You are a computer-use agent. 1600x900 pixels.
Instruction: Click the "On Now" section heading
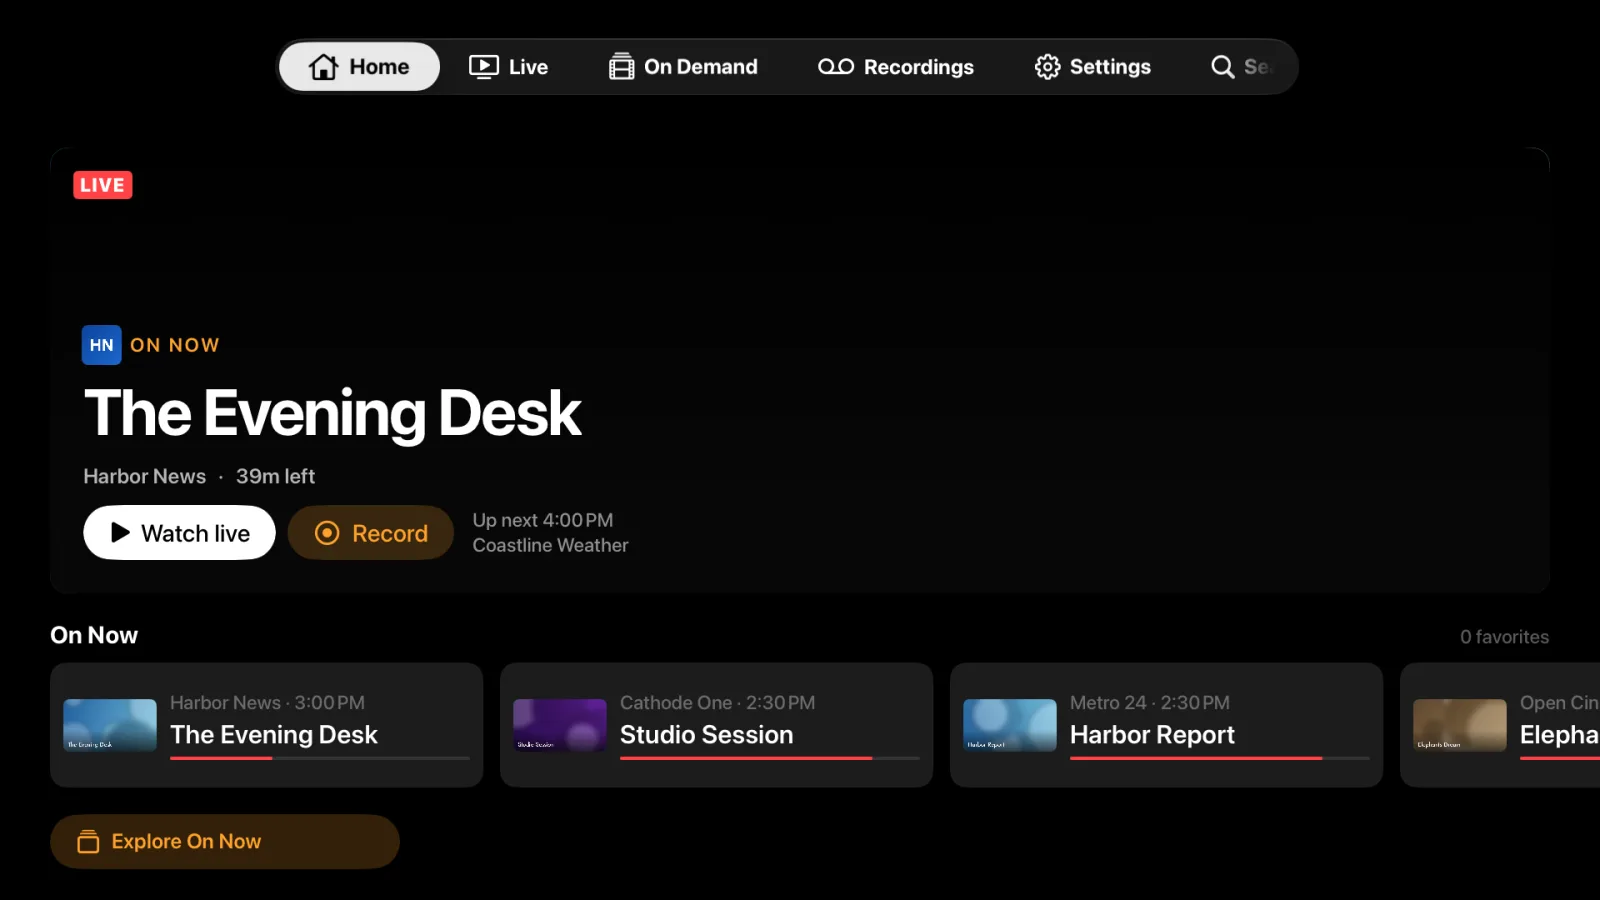point(94,635)
